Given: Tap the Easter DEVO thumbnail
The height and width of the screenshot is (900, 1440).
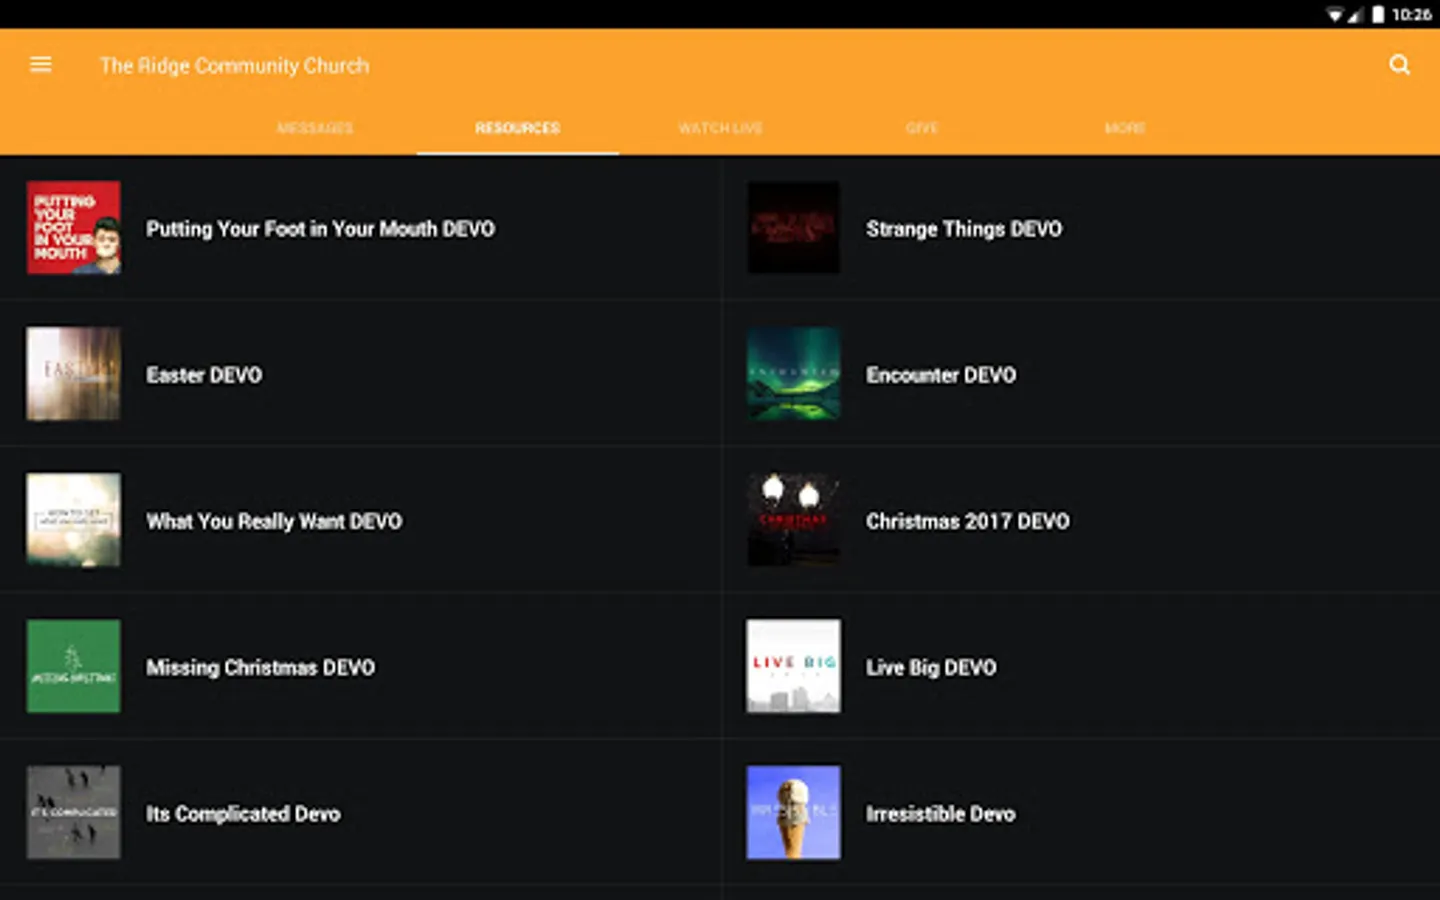Looking at the screenshot, I should coord(74,374).
